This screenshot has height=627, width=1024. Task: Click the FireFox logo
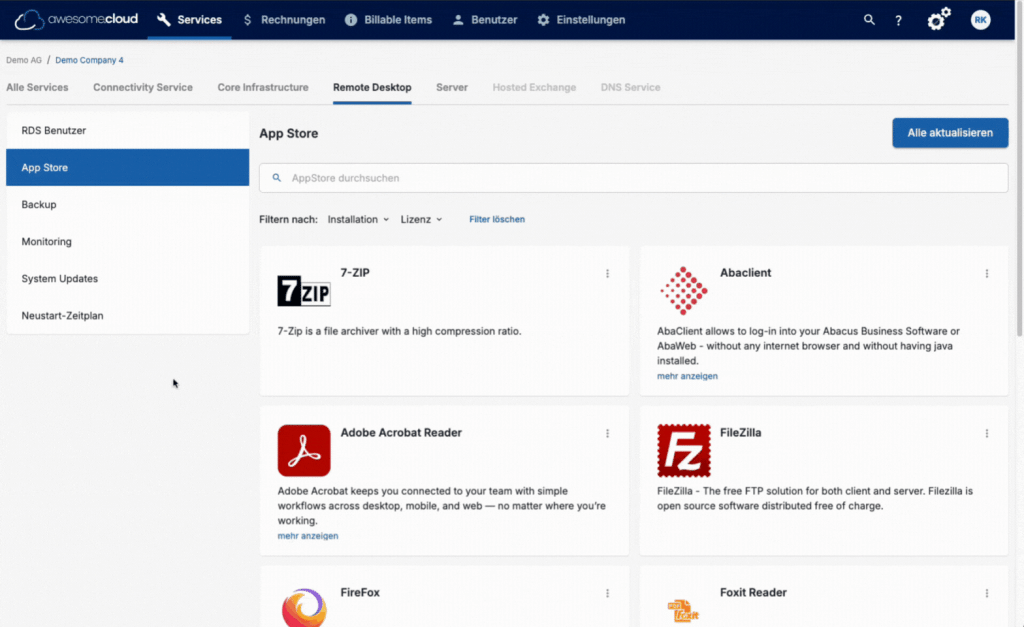tap(304, 607)
